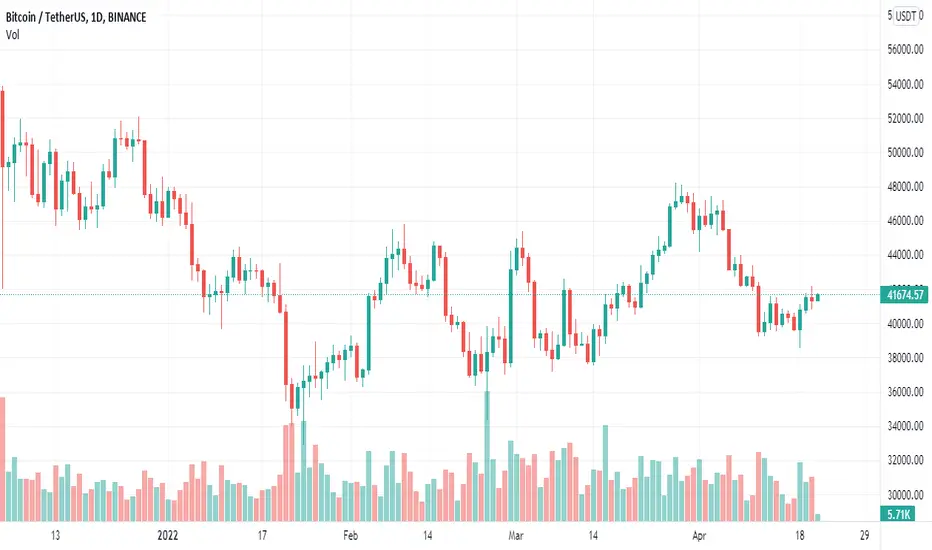Click the 30000.00 price scale label
The width and height of the screenshot is (932, 550).
[905, 495]
